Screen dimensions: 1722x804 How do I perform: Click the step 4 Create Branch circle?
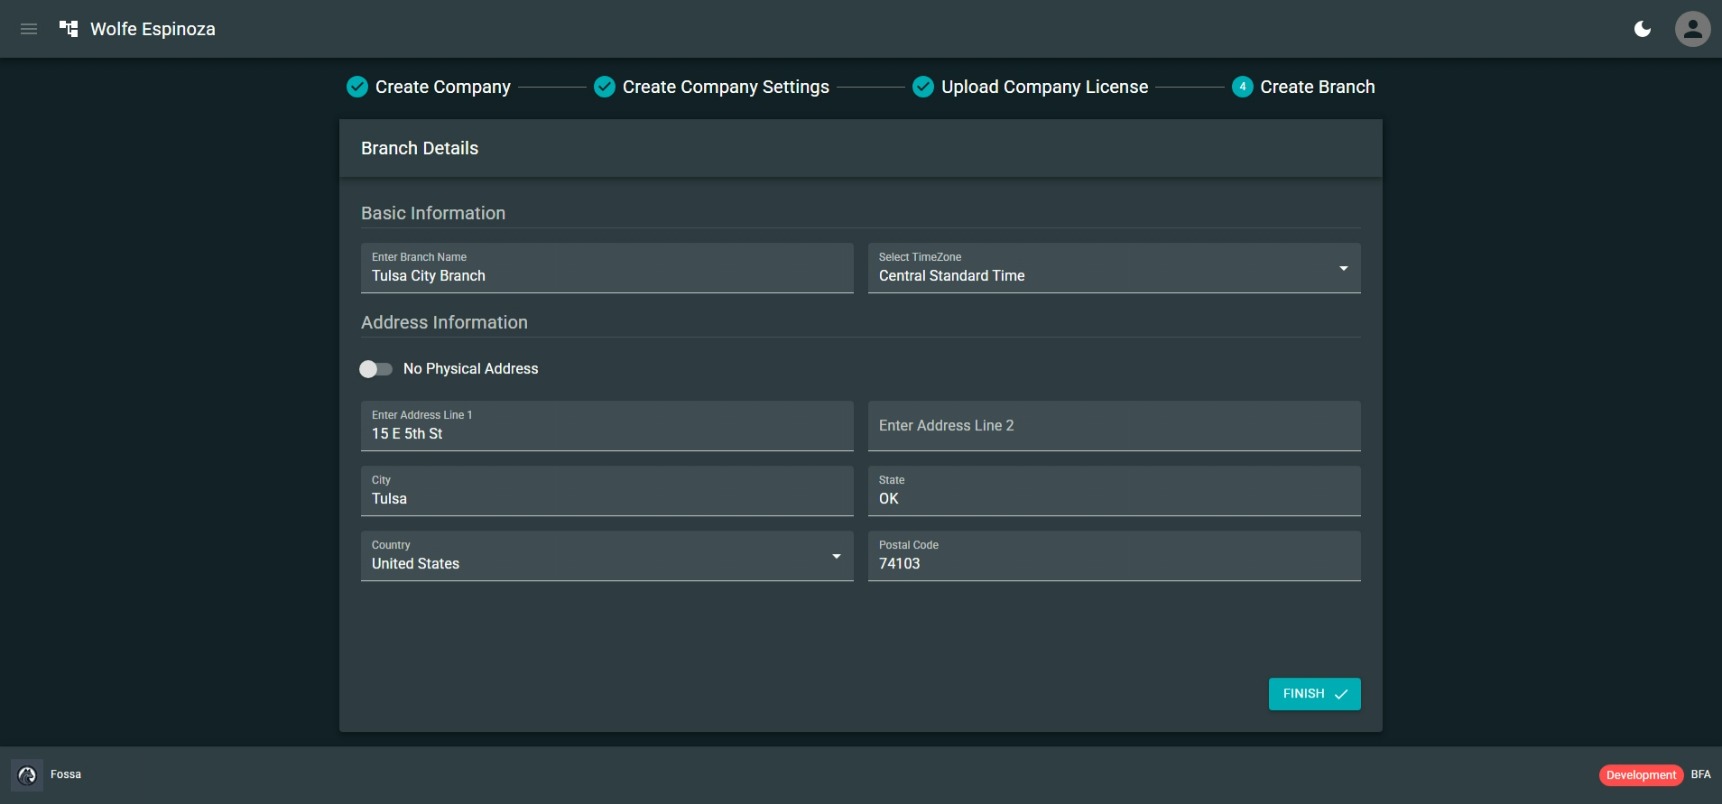pos(1242,87)
